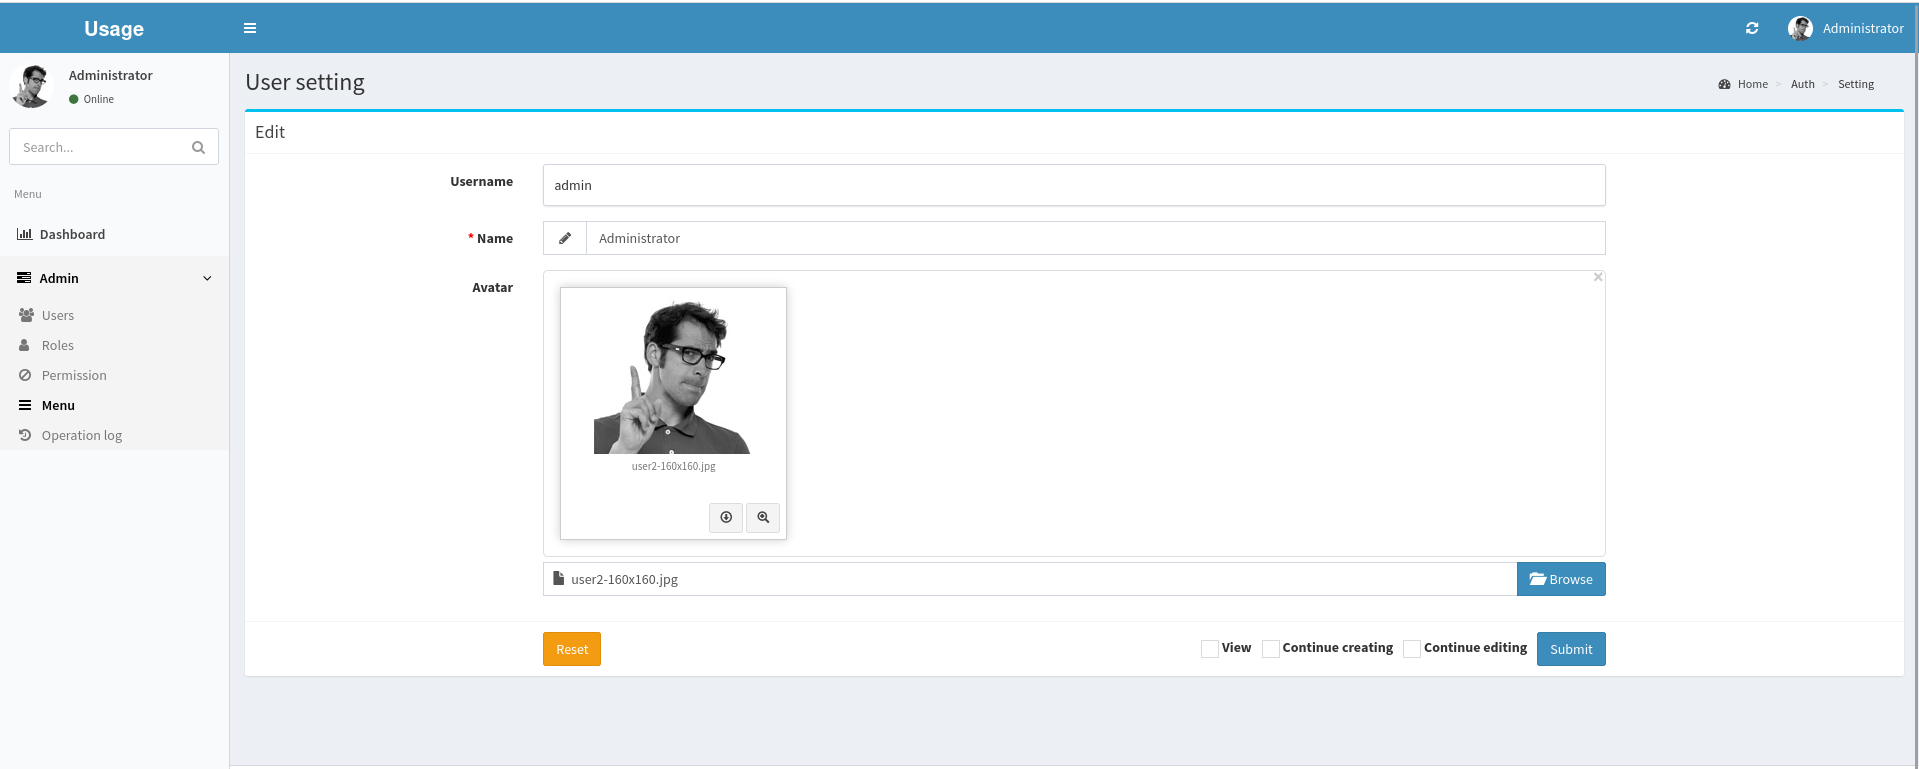Click the zoom magnifier icon on avatar preview

coord(763,517)
